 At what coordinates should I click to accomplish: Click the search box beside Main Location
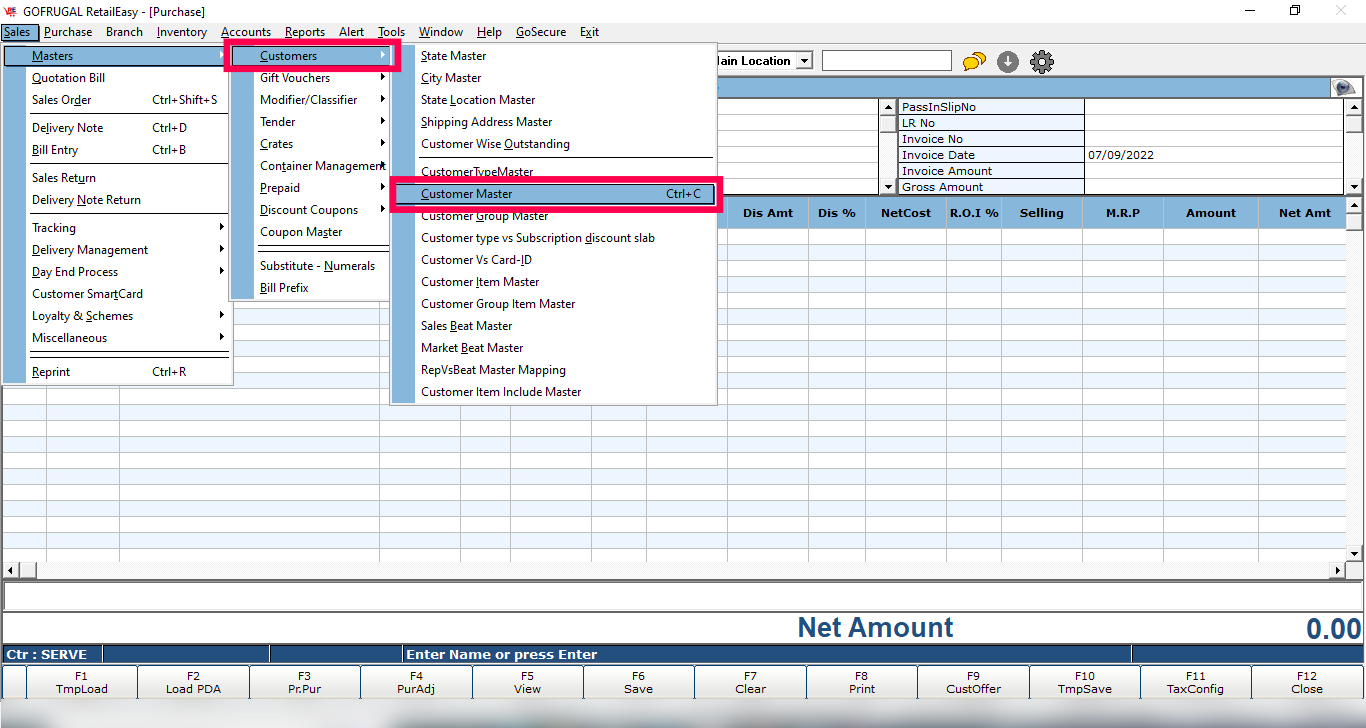coord(887,61)
